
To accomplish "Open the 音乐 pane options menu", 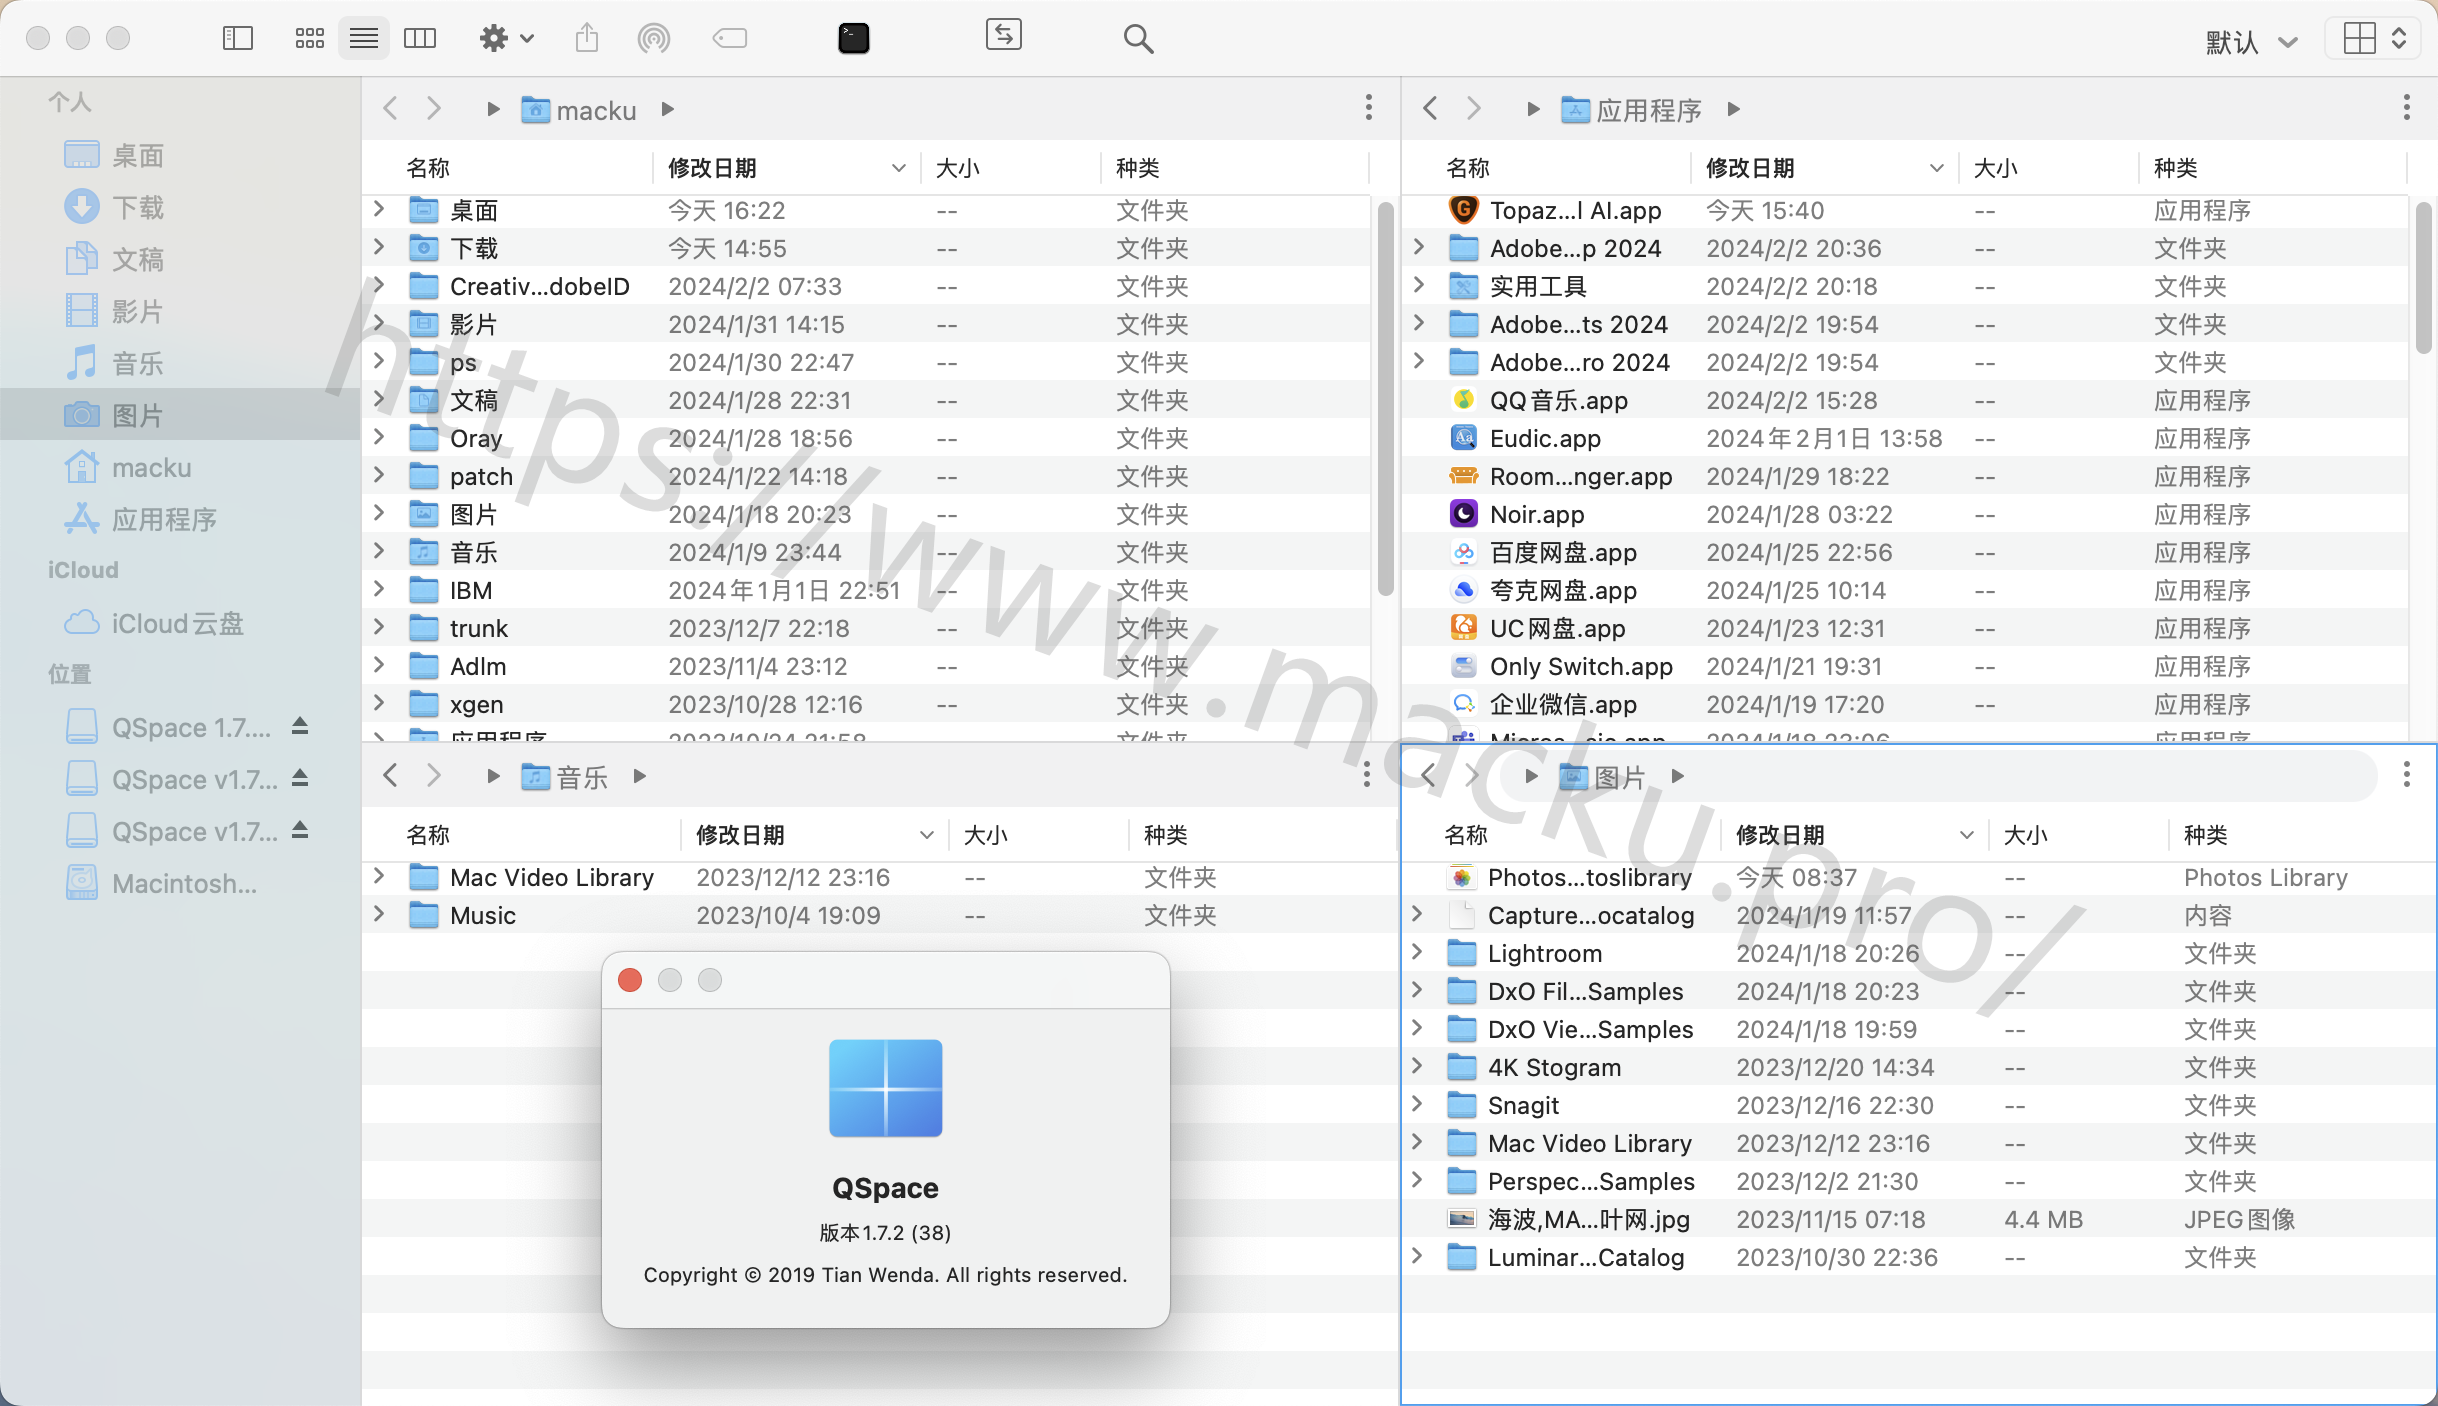I will click(1366, 775).
